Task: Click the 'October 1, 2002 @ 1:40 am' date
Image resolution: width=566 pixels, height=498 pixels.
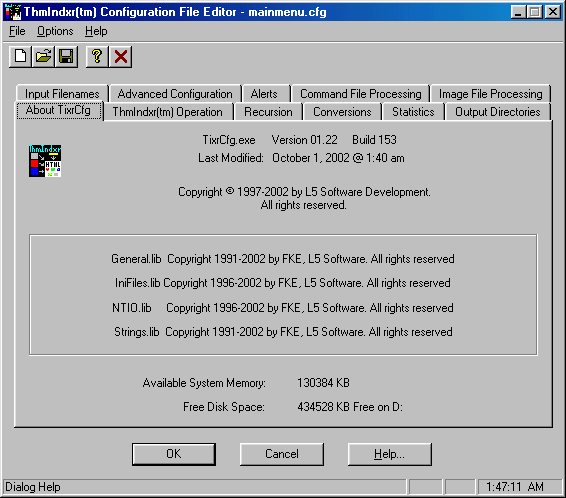Action: point(338,158)
